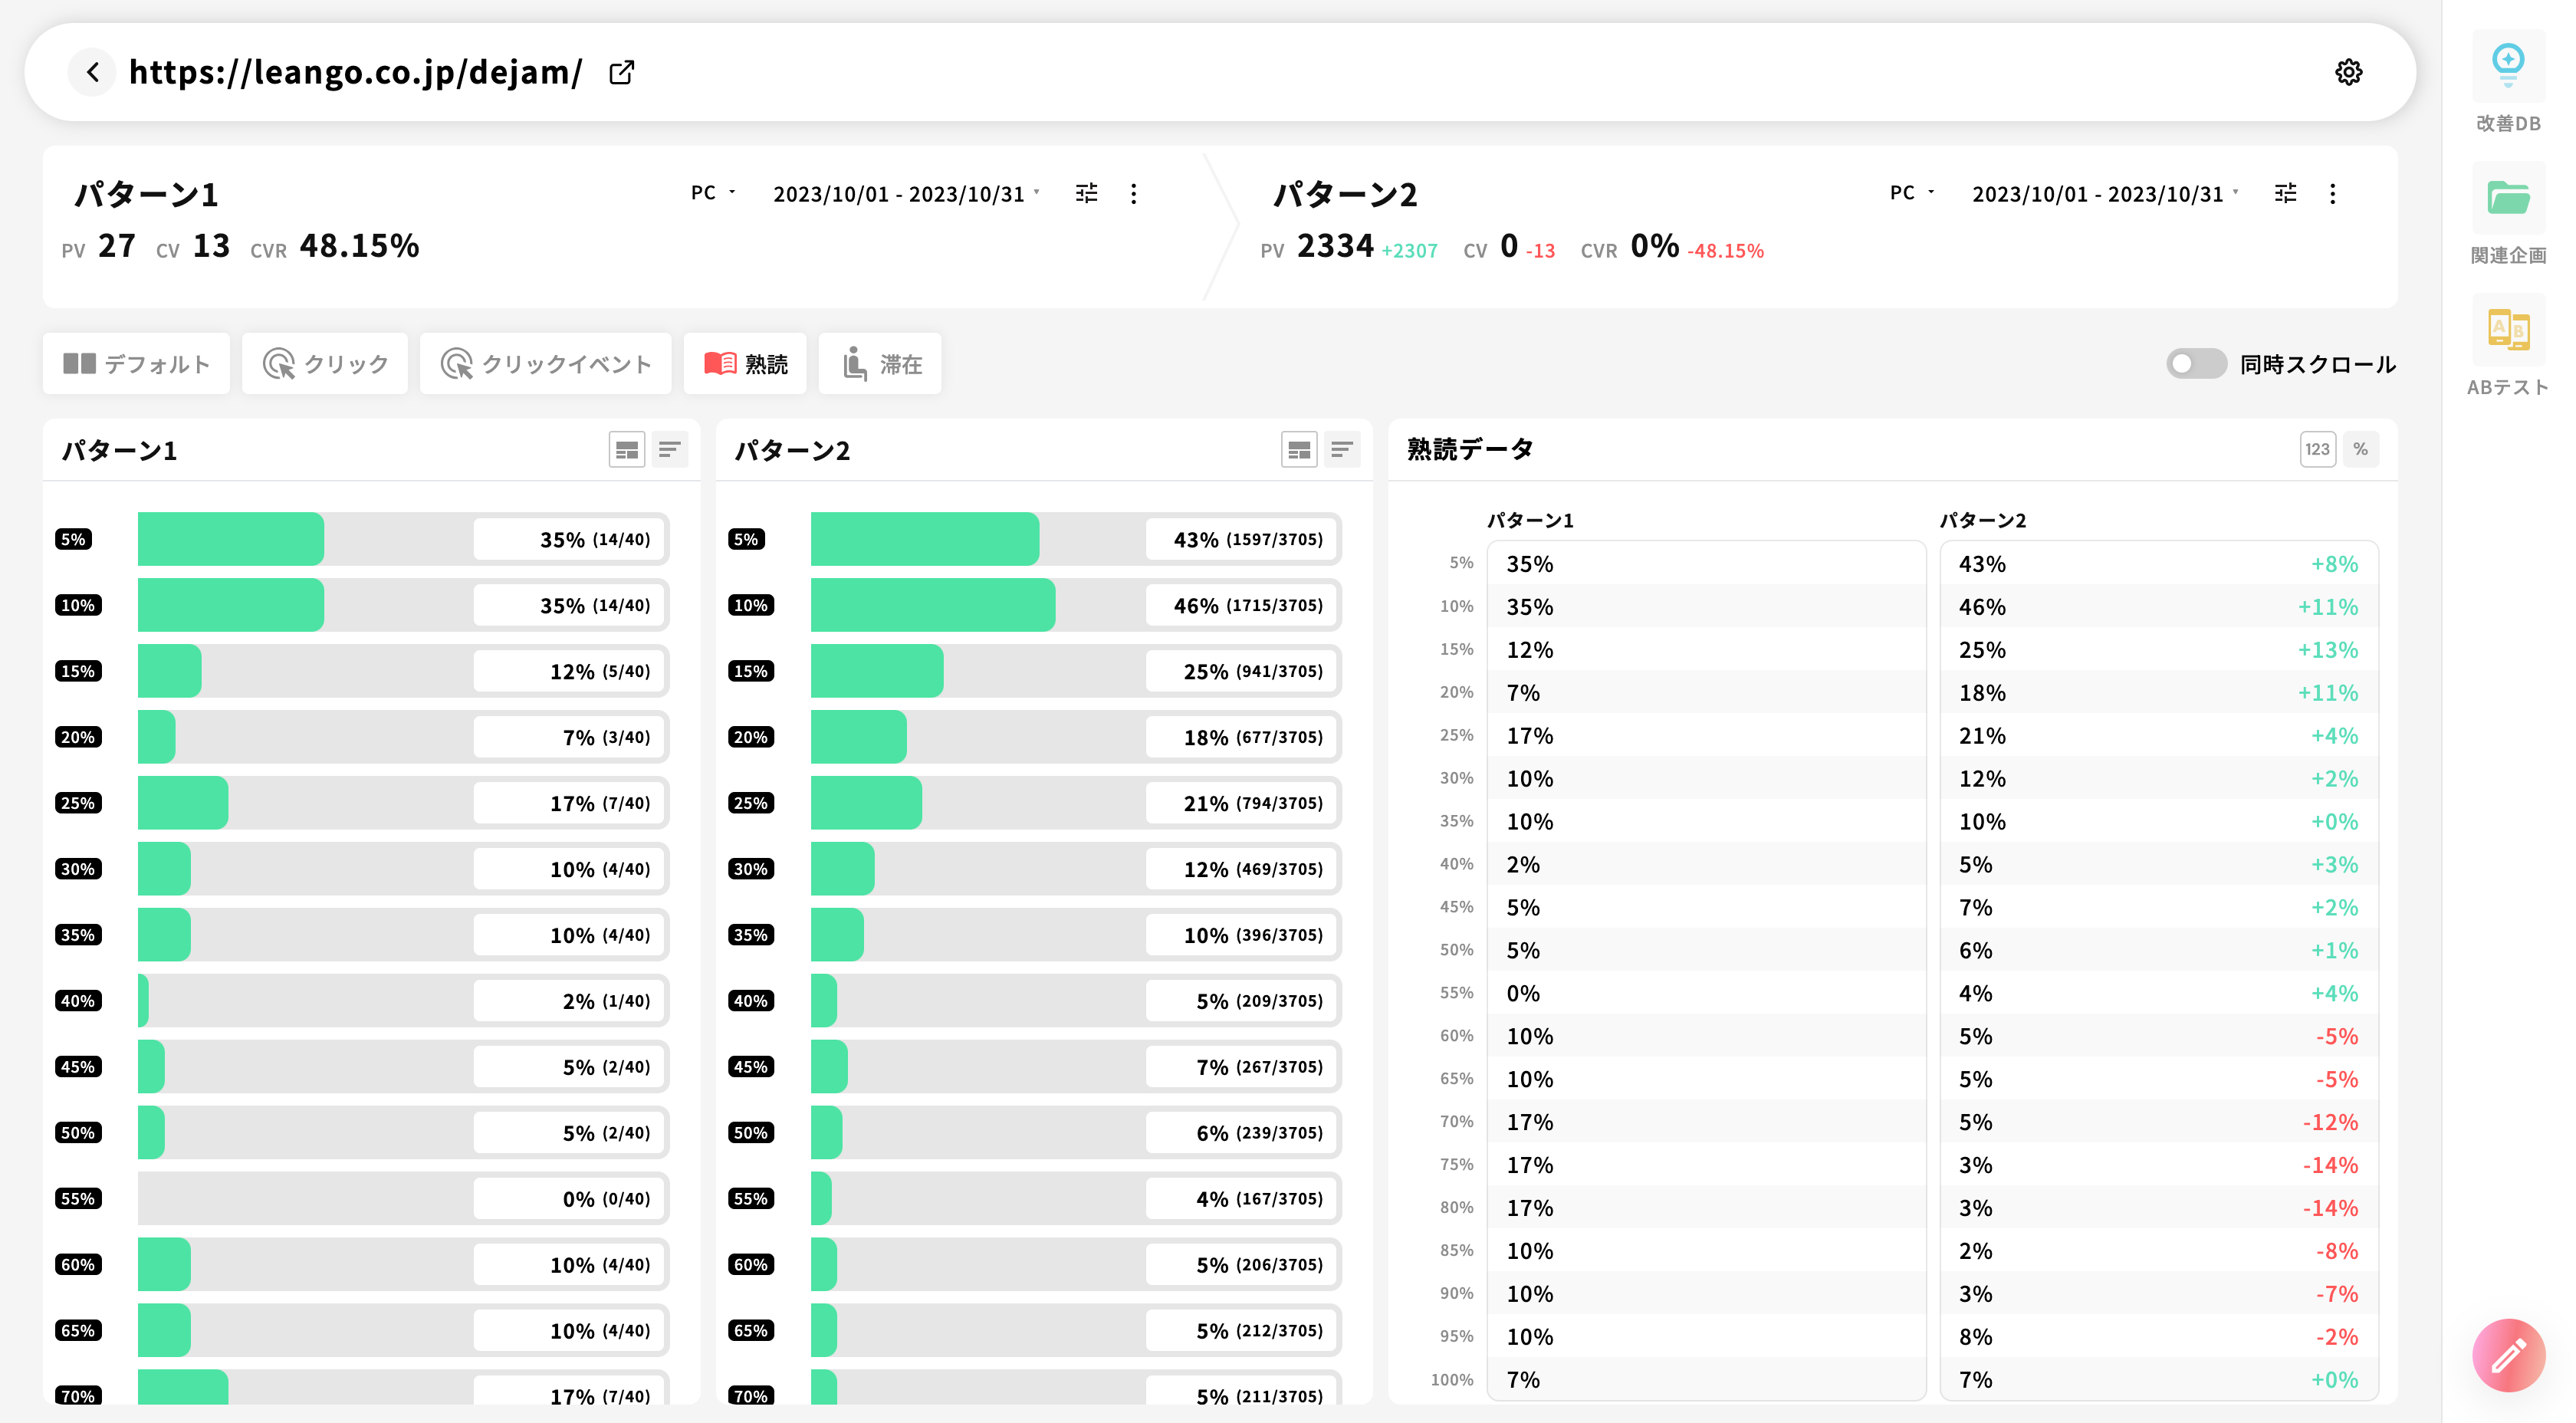The width and height of the screenshot is (2576, 1423).
Task: Switch 熟読データ to percent view
Action: 2360,450
